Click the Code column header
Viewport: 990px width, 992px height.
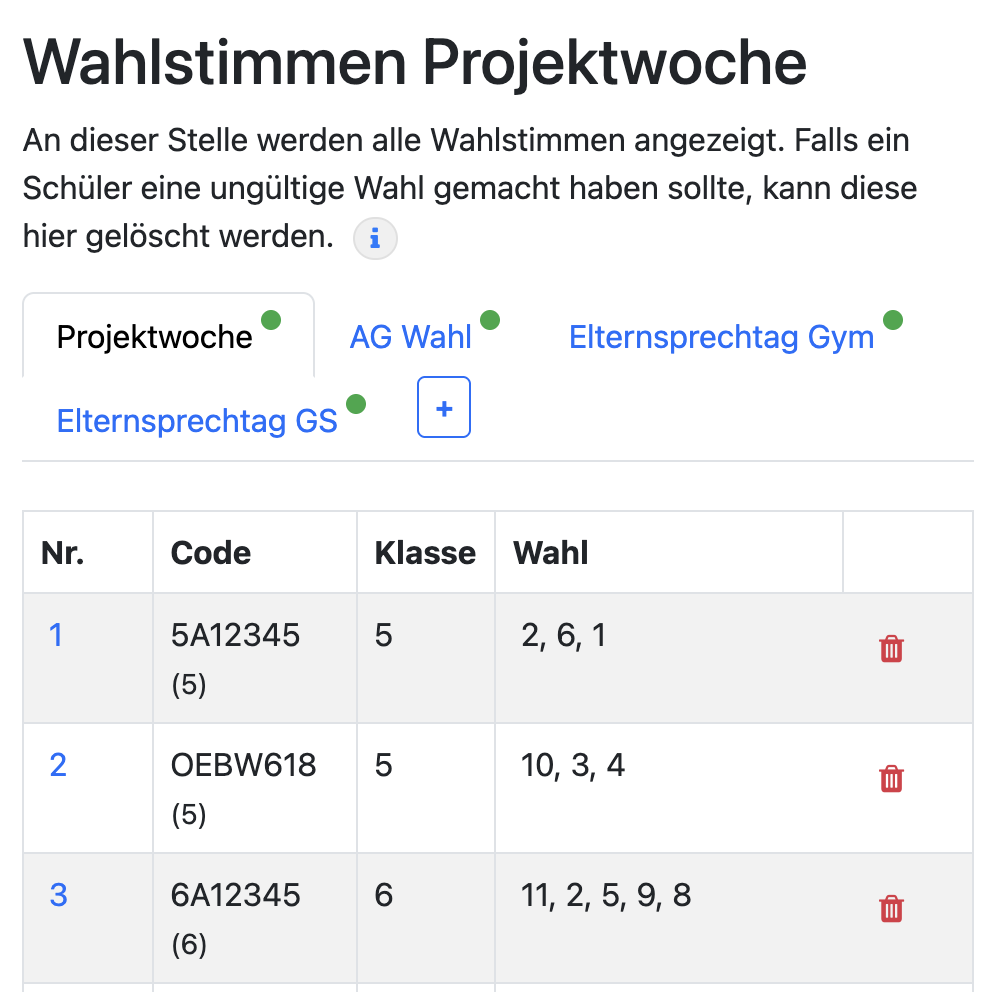(x=211, y=553)
